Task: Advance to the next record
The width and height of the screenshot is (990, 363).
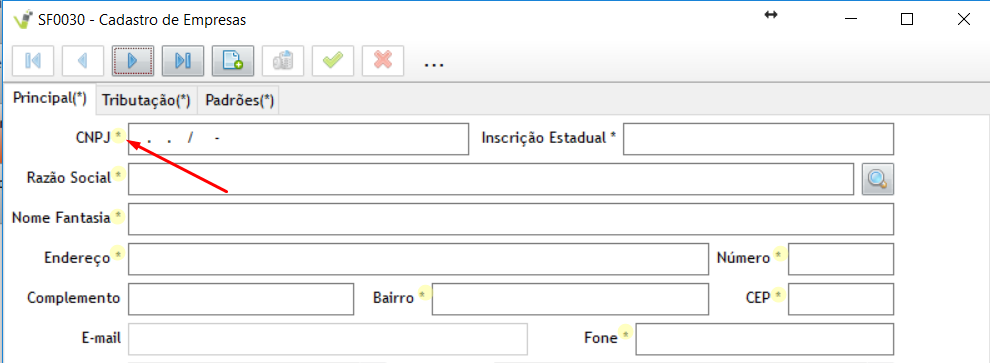Action: [133, 61]
